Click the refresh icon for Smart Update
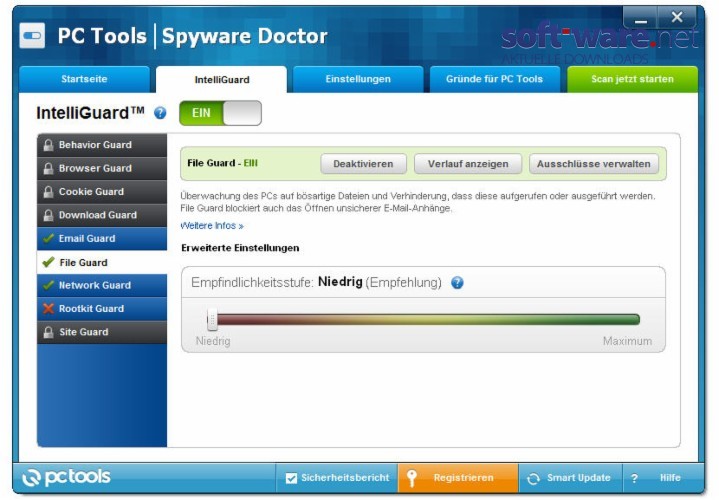The width and height of the screenshot is (719, 500). pos(533,478)
